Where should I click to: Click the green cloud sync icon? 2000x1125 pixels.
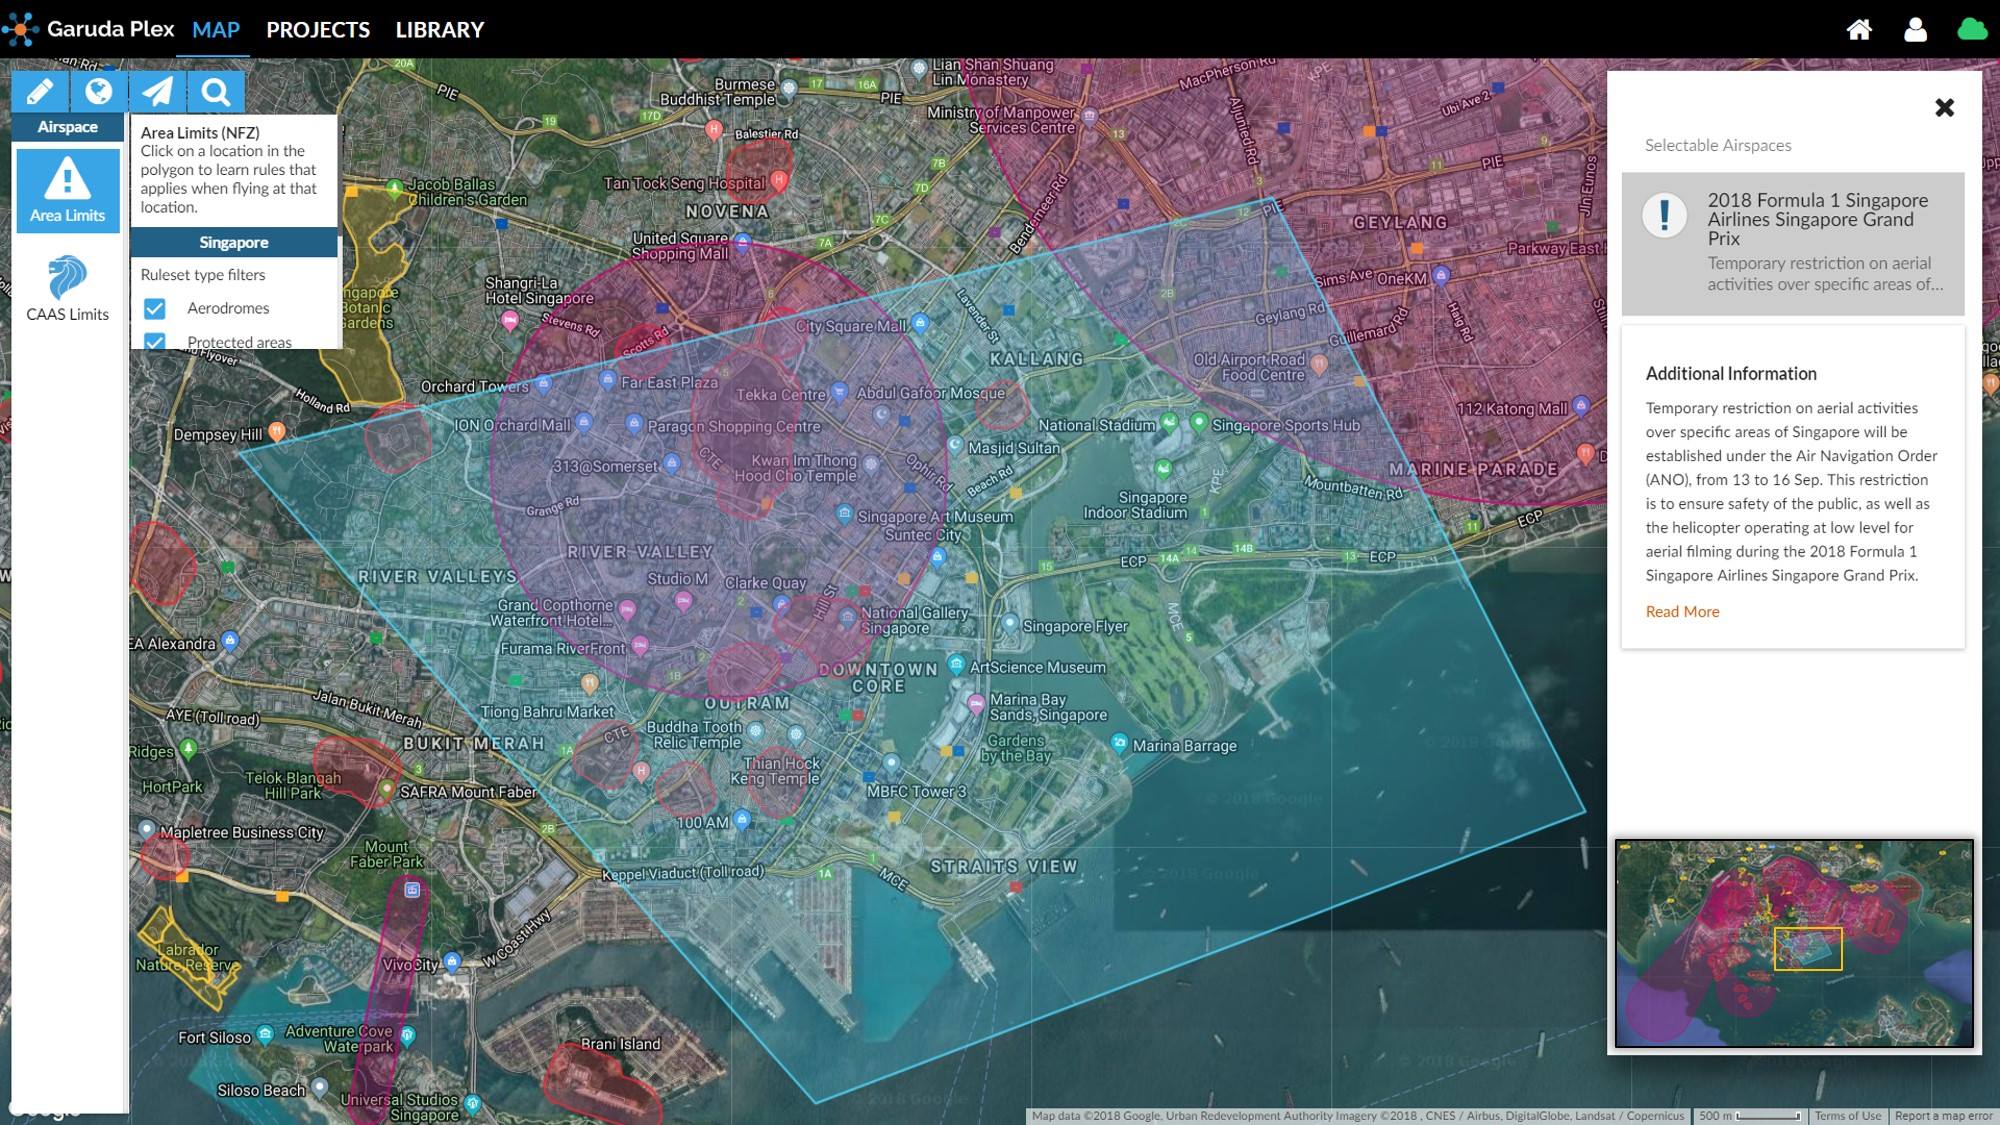[x=1972, y=30]
